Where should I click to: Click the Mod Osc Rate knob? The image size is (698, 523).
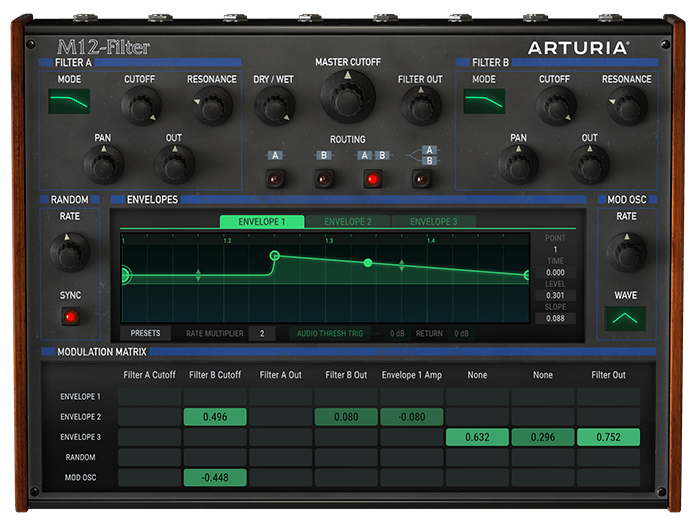click(626, 252)
